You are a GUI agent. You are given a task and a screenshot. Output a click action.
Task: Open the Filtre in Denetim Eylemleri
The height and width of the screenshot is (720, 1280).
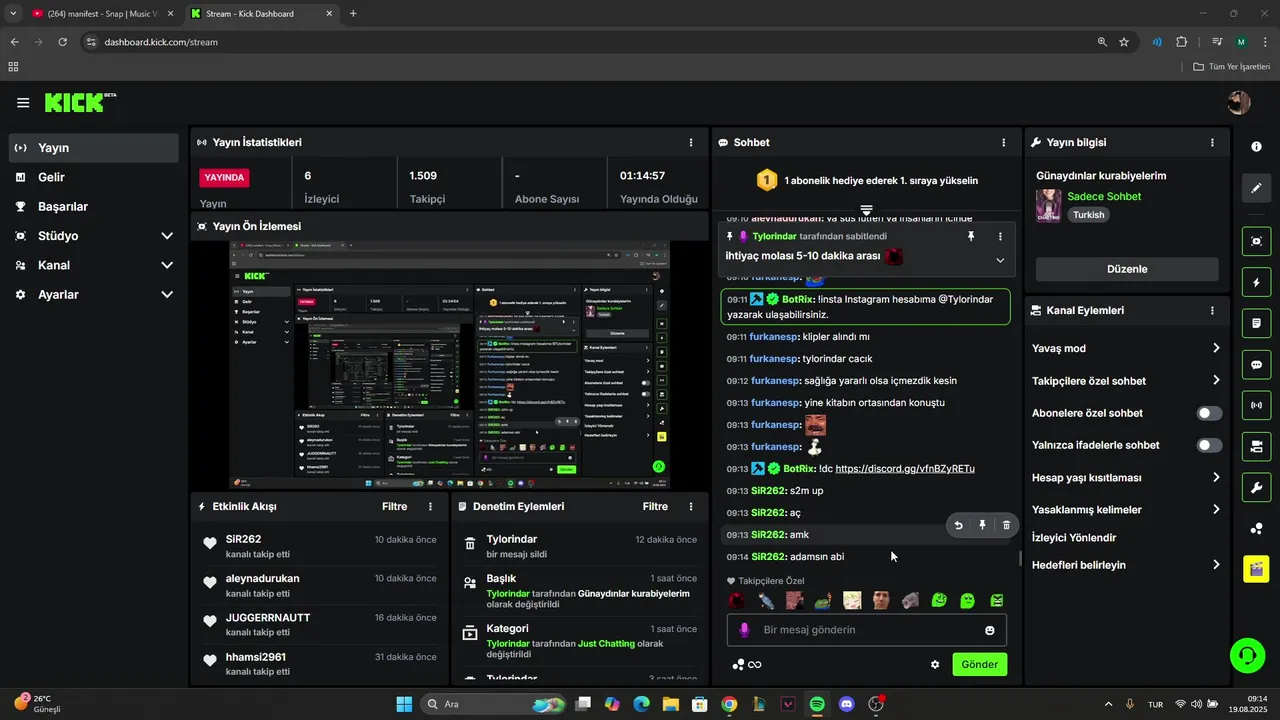pyautogui.click(x=655, y=507)
